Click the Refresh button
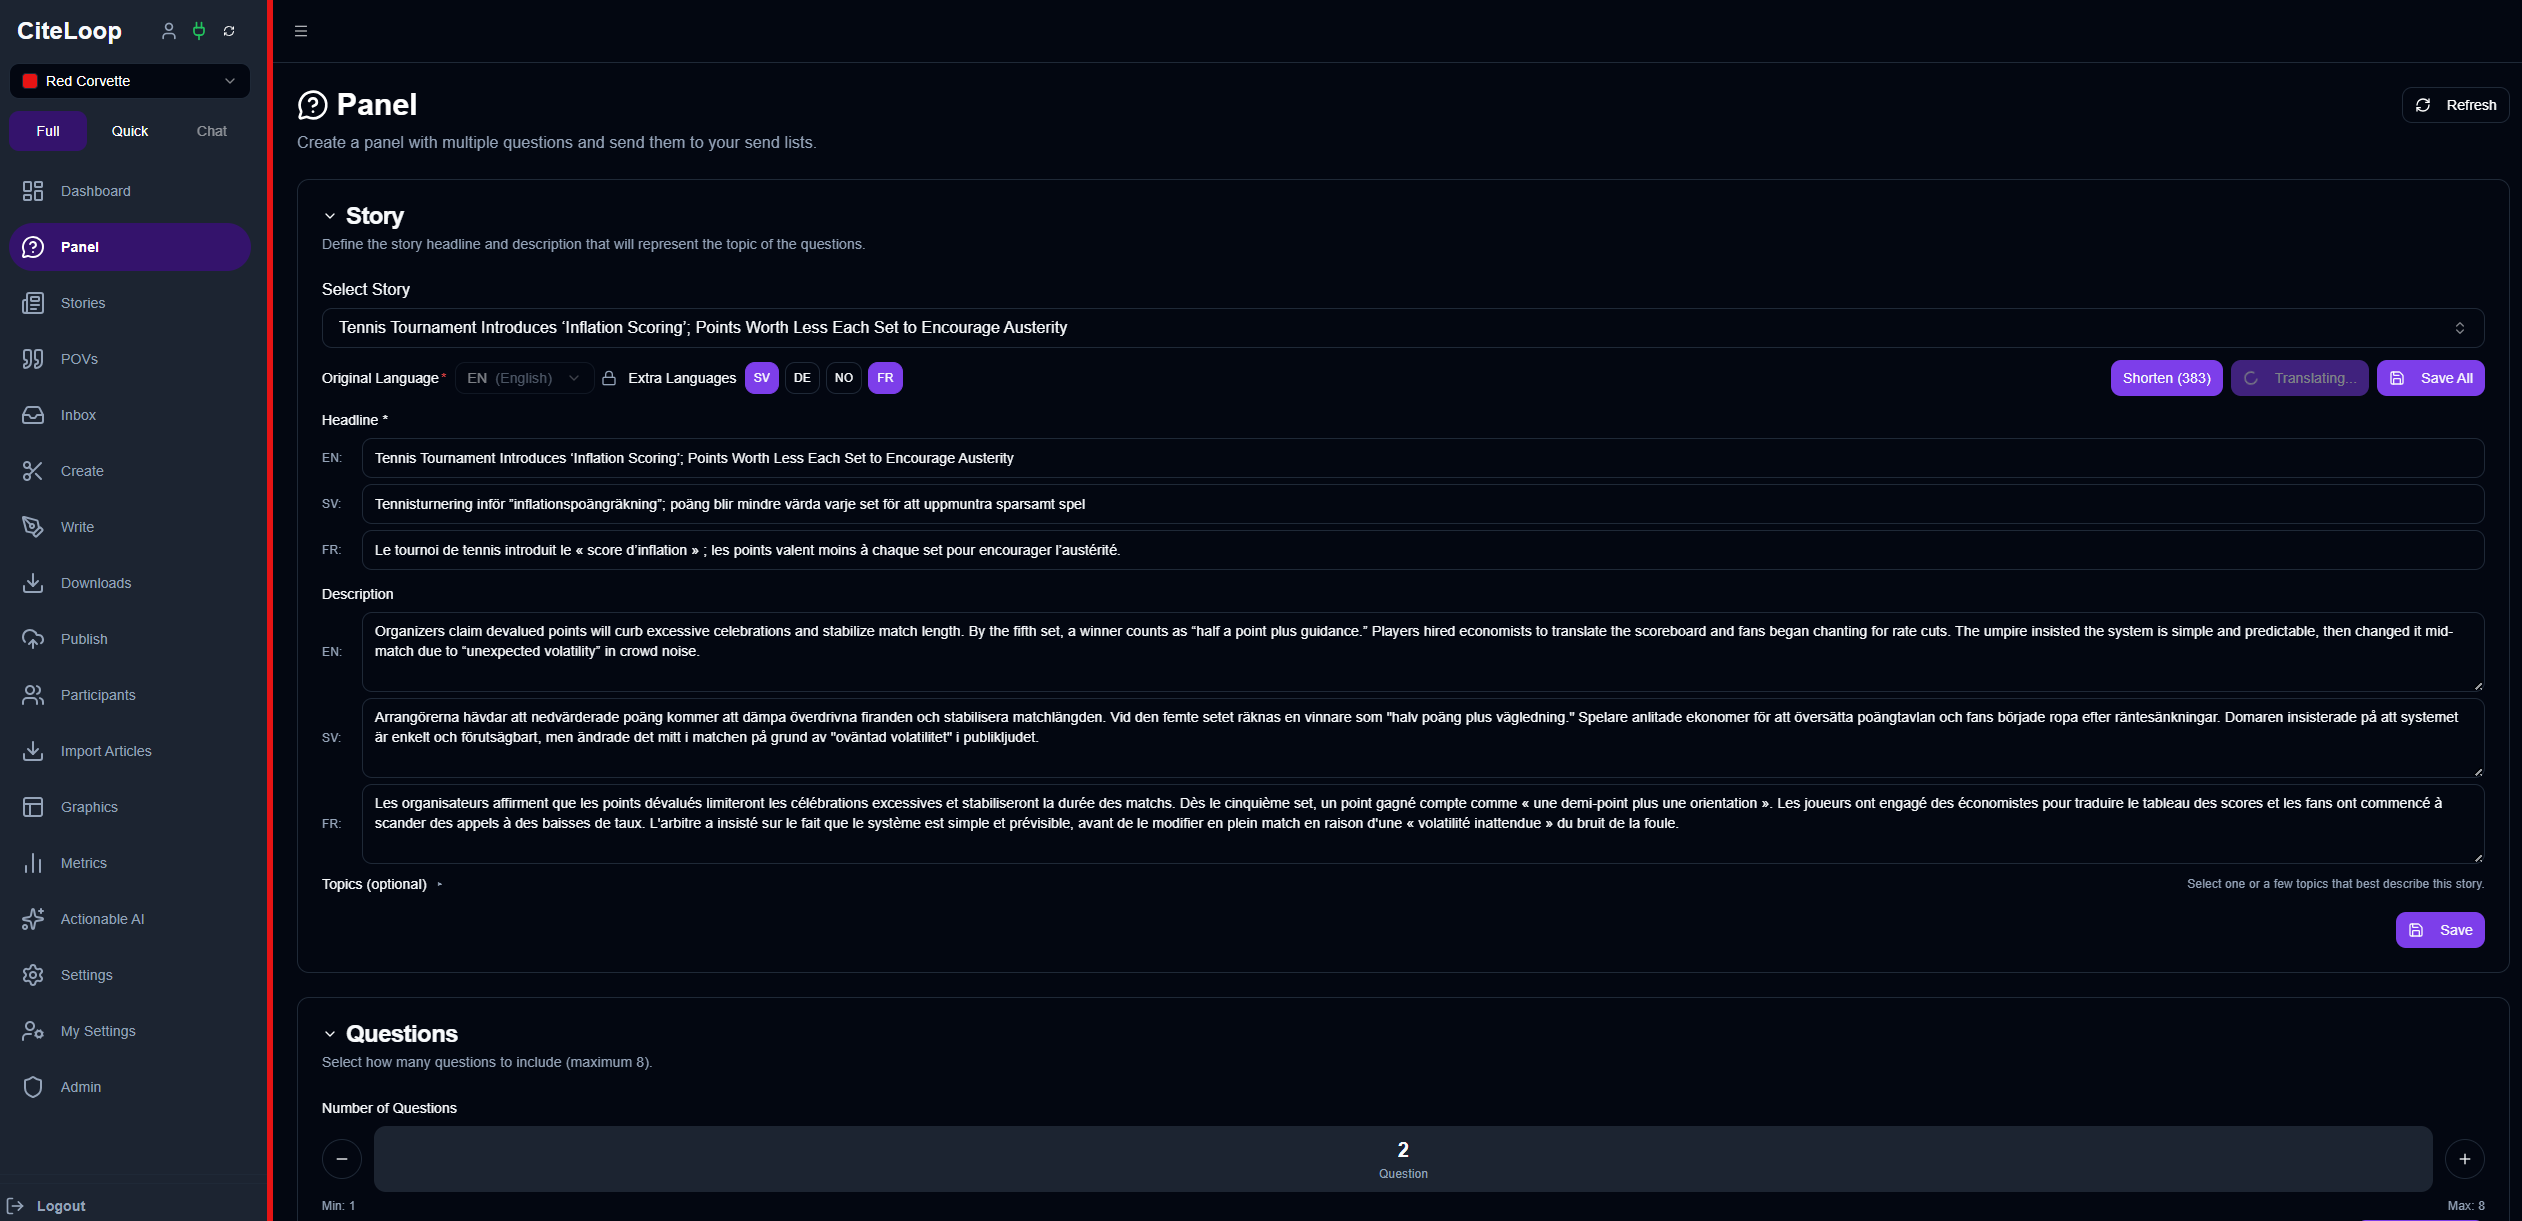Viewport: 2522px width, 1221px height. tap(2455, 105)
